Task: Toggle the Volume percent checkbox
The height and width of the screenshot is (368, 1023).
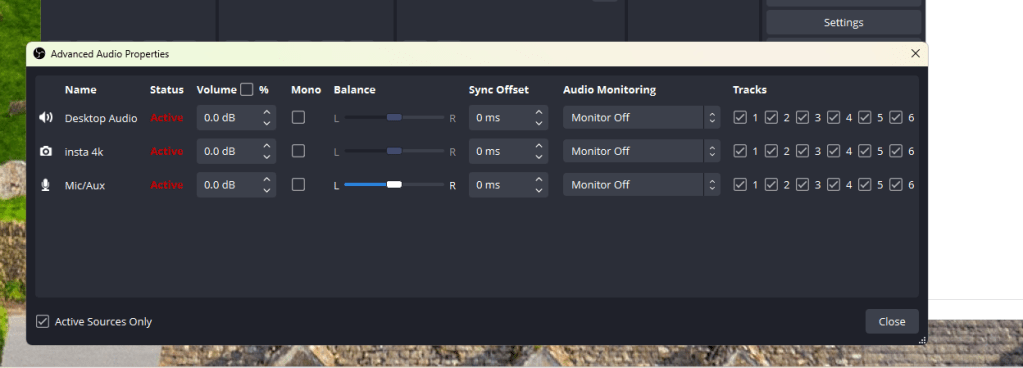Action: [x=247, y=89]
